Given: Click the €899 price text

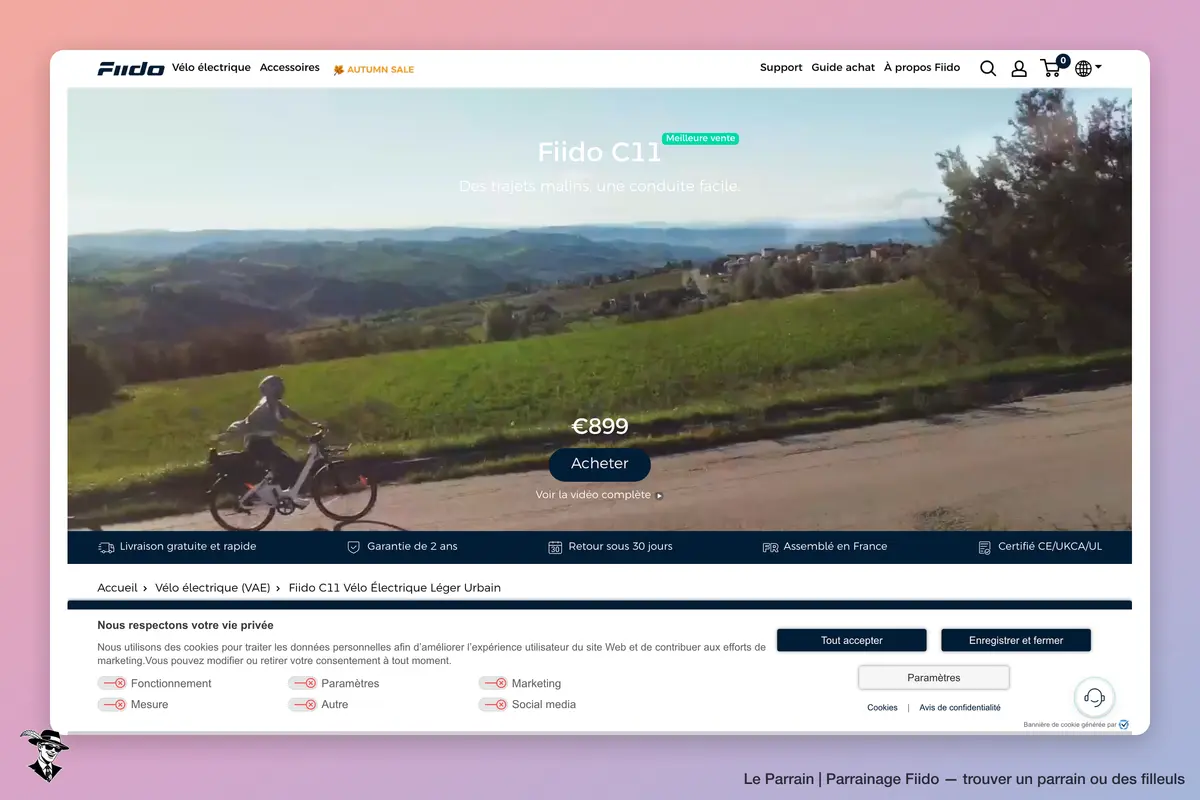Looking at the screenshot, I should (600, 427).
